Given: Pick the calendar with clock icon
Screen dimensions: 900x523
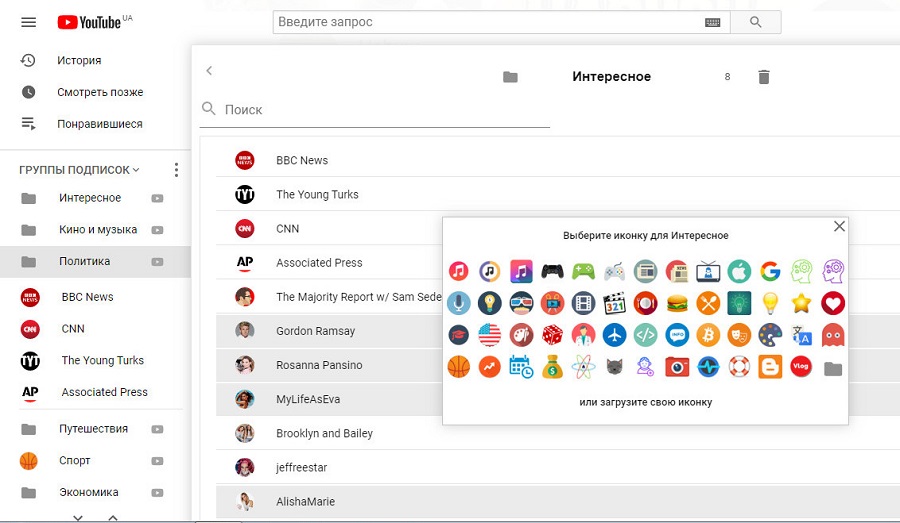Looking at the screenshot, I should coord(521,367).
